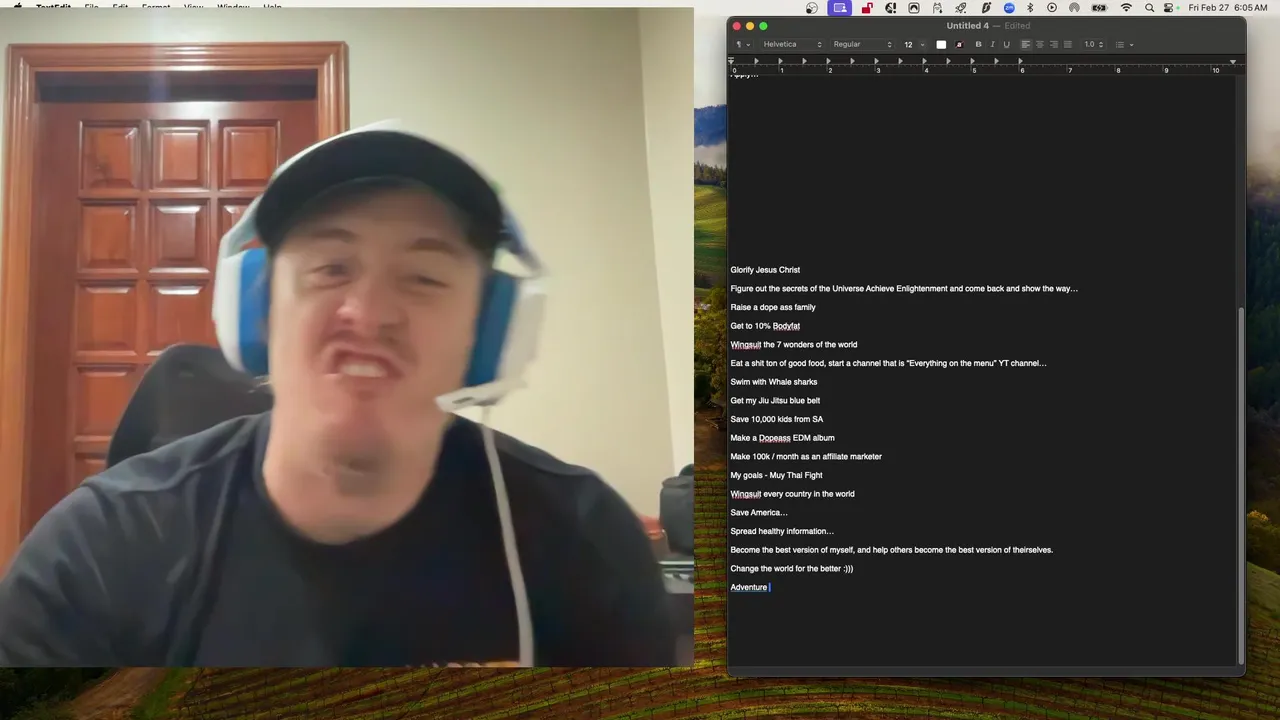Click the line "Glorify Jesus Christ"
Image resolution: width=1280 pixels, height=720 pixels.
(x=765, y=270)
